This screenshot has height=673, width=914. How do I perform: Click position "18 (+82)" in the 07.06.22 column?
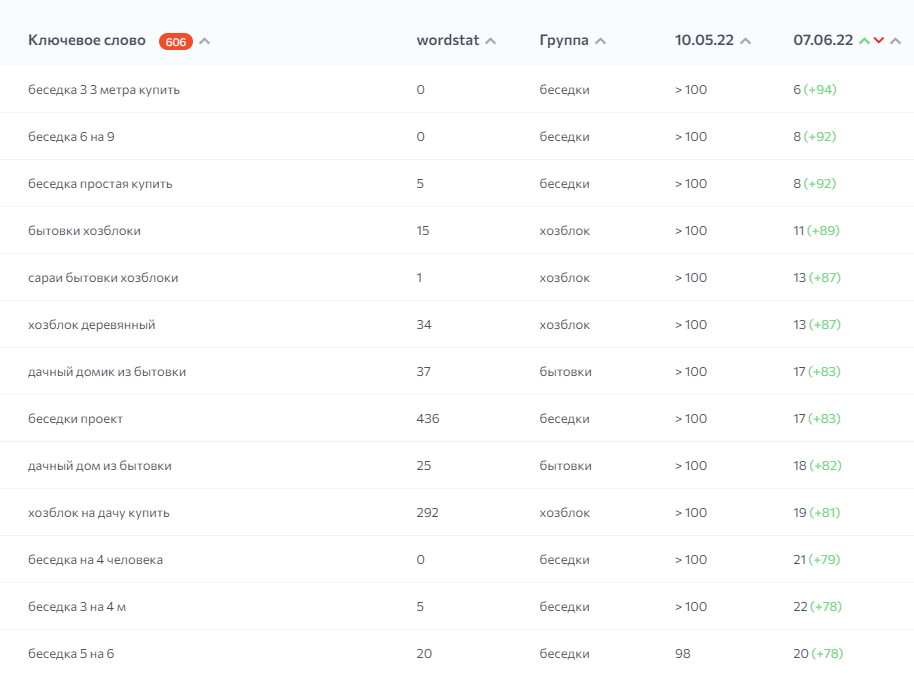pyautogui.click(x=817, y=466)
